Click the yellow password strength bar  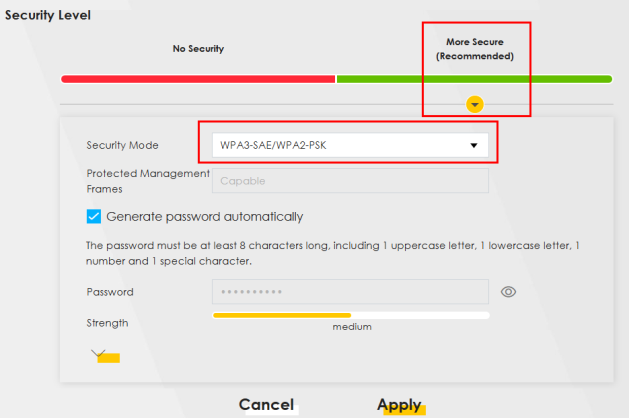click(x=282, y=315)
